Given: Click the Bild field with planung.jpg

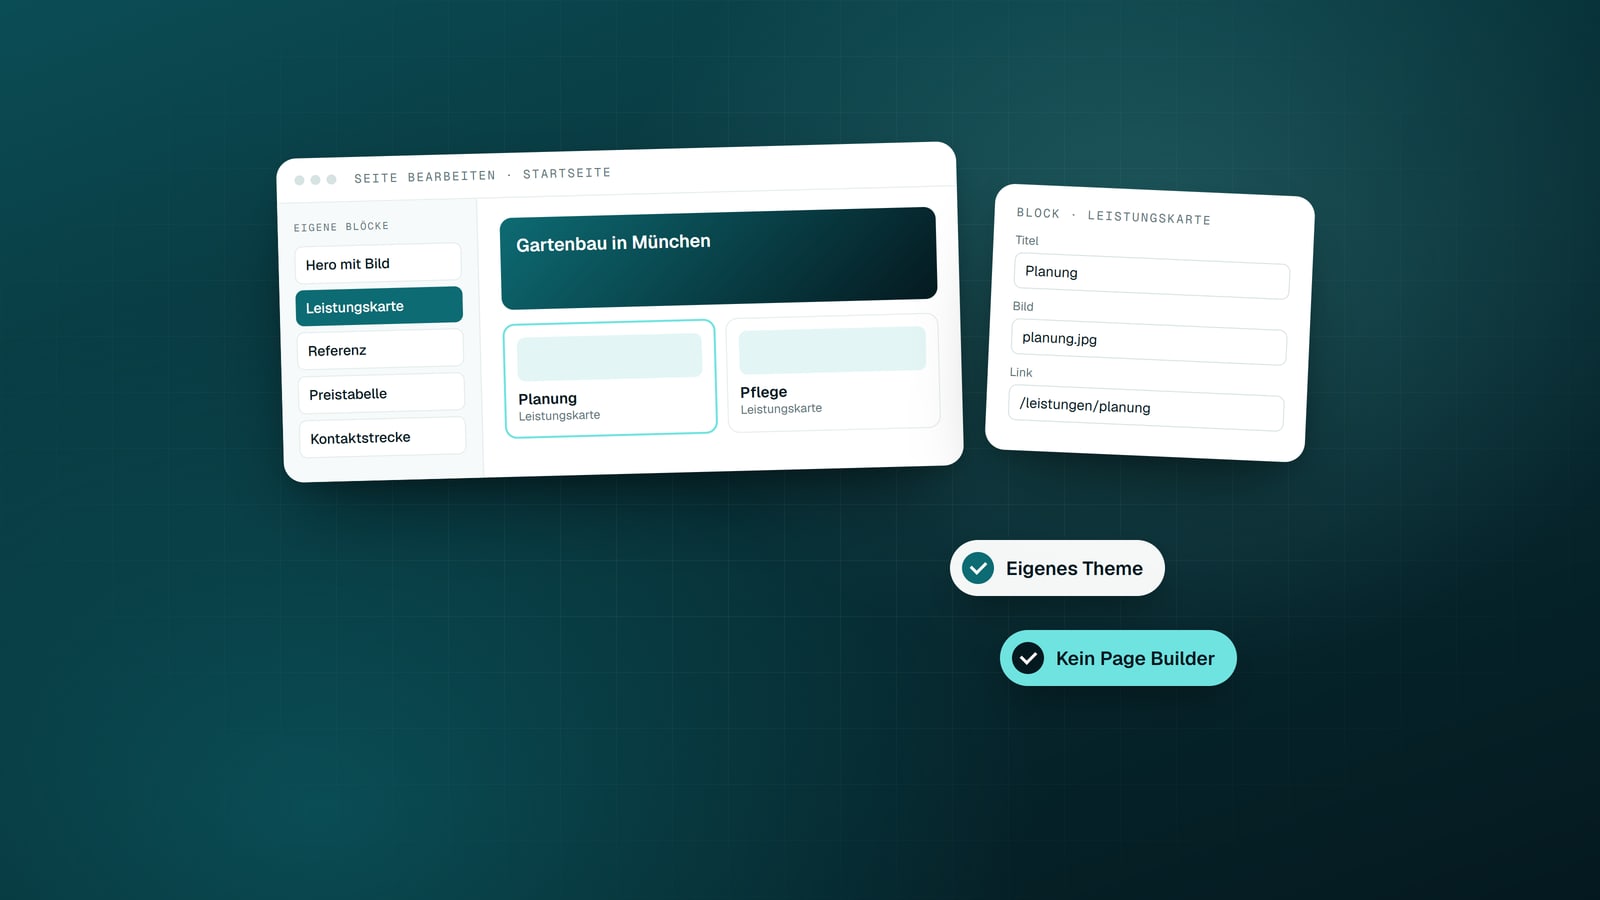Looking at the screenshot, I should [1149, 342].
